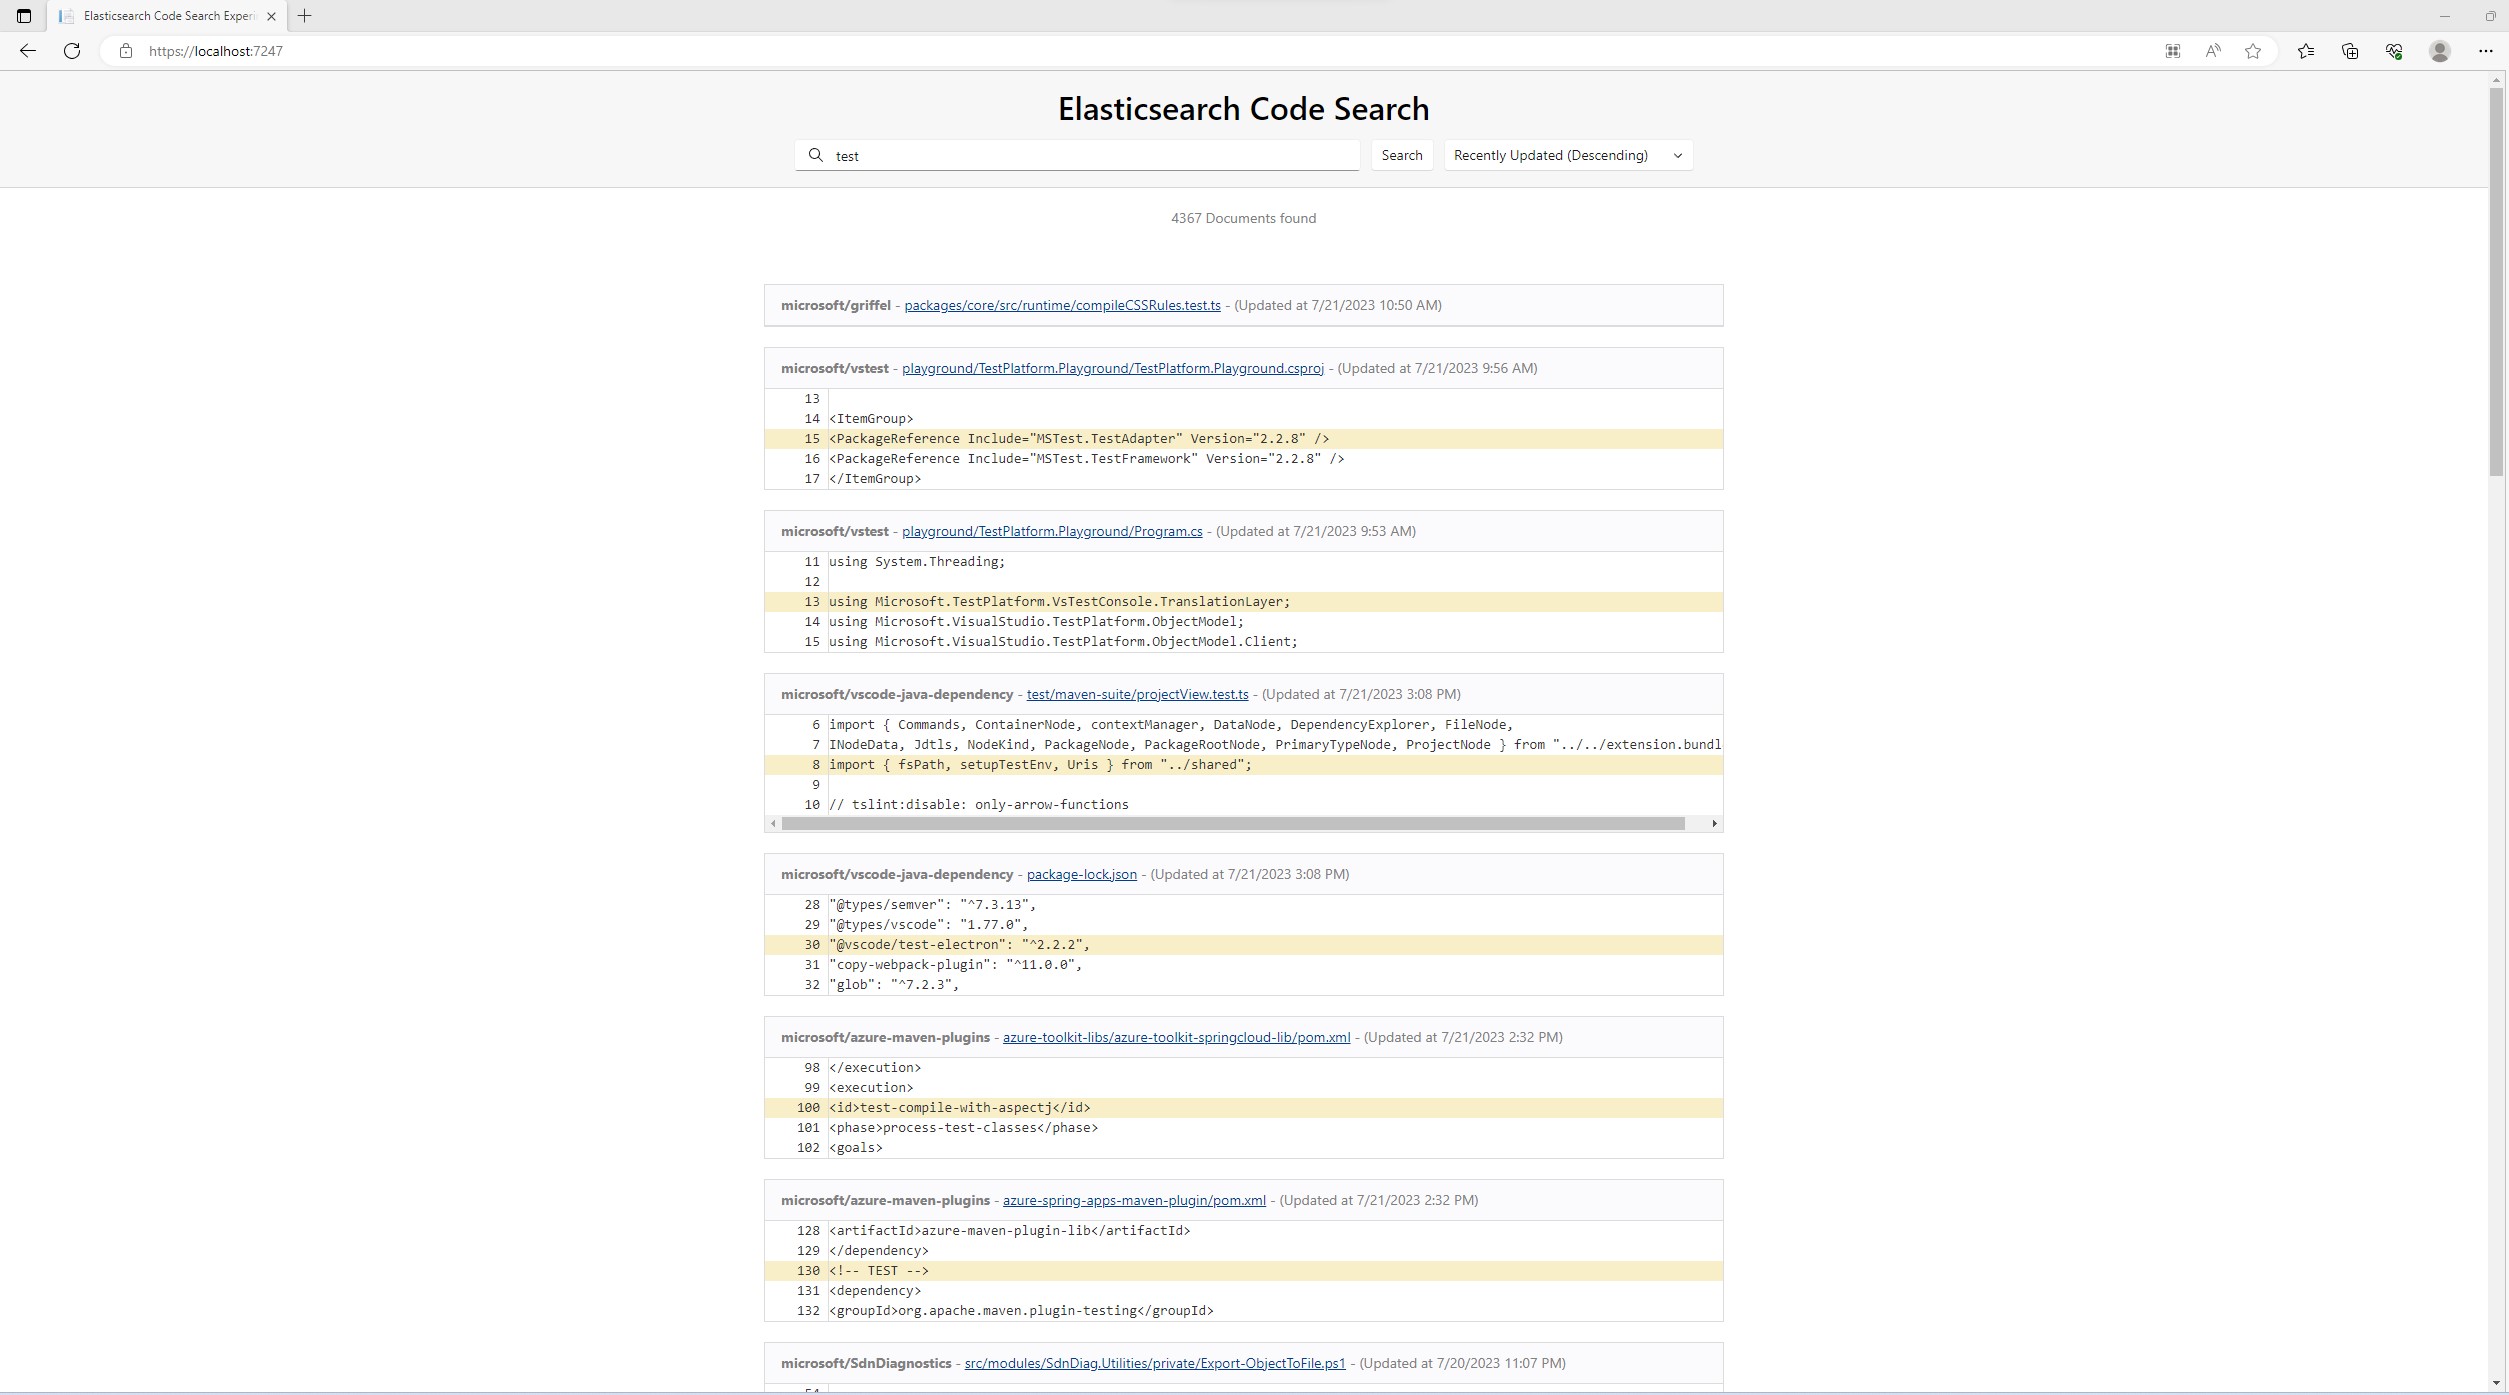Click the apps available in address bar icon
The height and width of the screenshot is (1395, 2509).
[x=2172, y=51]
